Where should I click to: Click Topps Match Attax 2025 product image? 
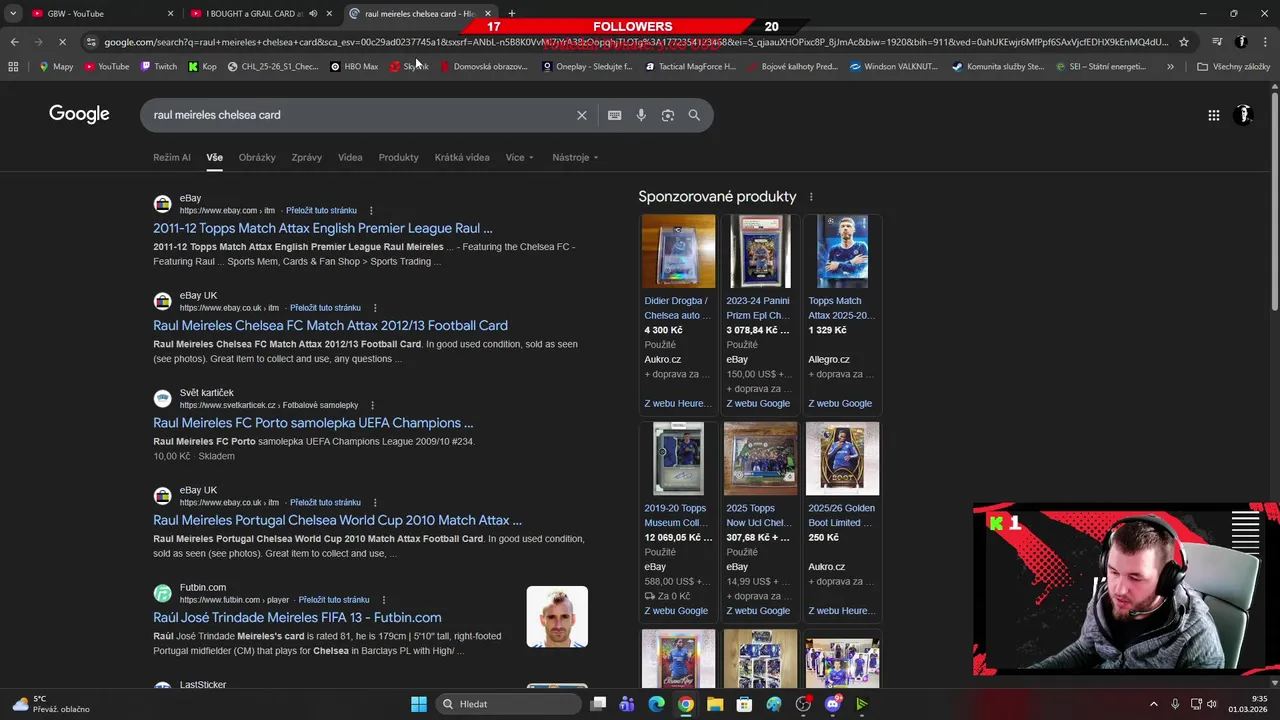pos(842,251)
